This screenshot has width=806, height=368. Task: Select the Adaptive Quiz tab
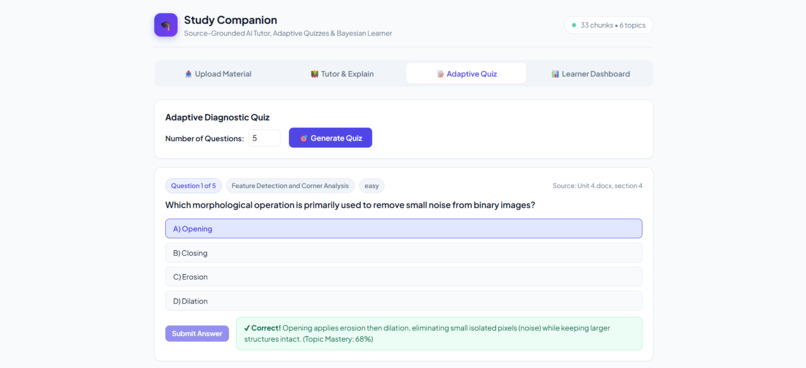[x=466, y=73]
